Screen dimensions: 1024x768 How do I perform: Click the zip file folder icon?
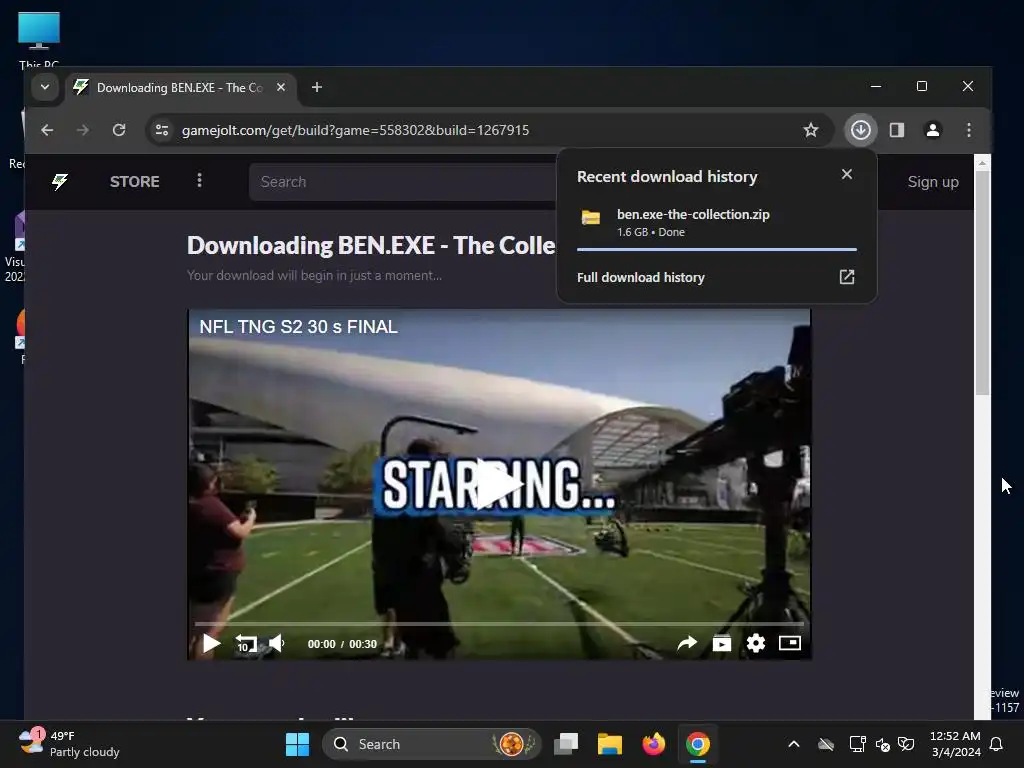tap(591, 217)
